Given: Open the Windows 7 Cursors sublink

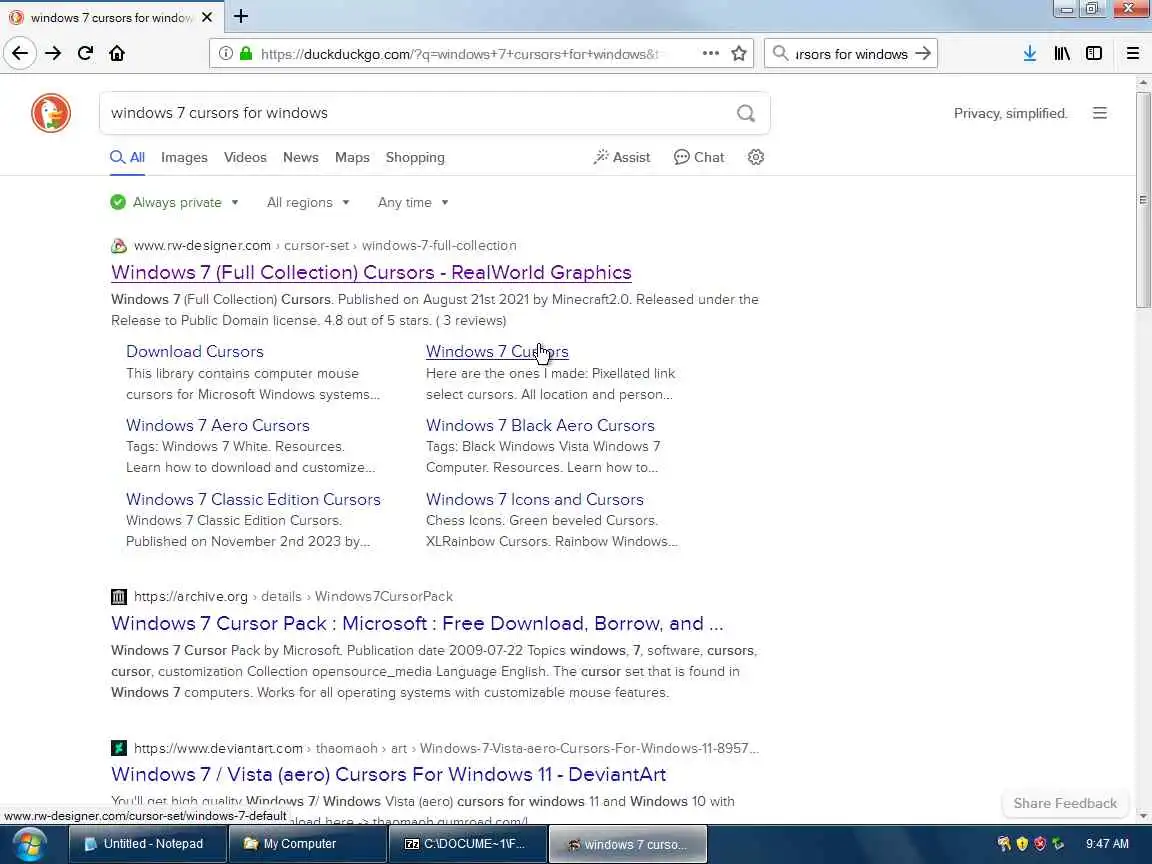Looking at the screenshot, I should click(497, 351).
